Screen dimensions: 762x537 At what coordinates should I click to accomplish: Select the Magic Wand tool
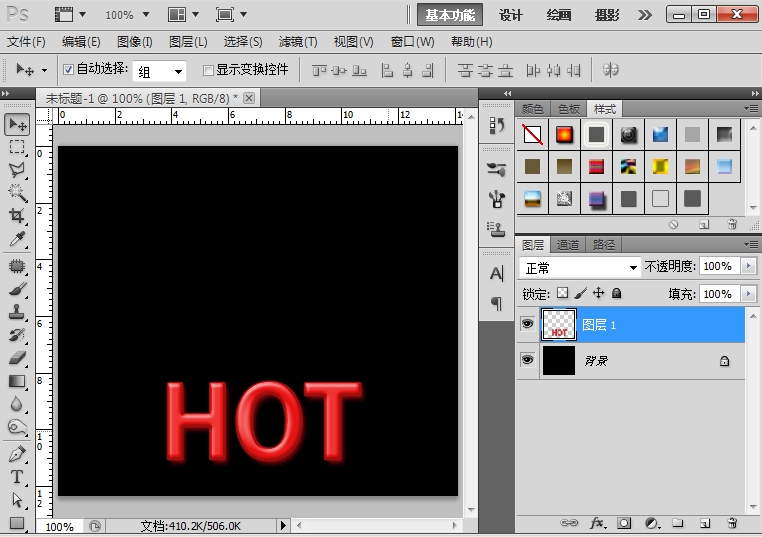pyautogui.click(x=17, y=193)
